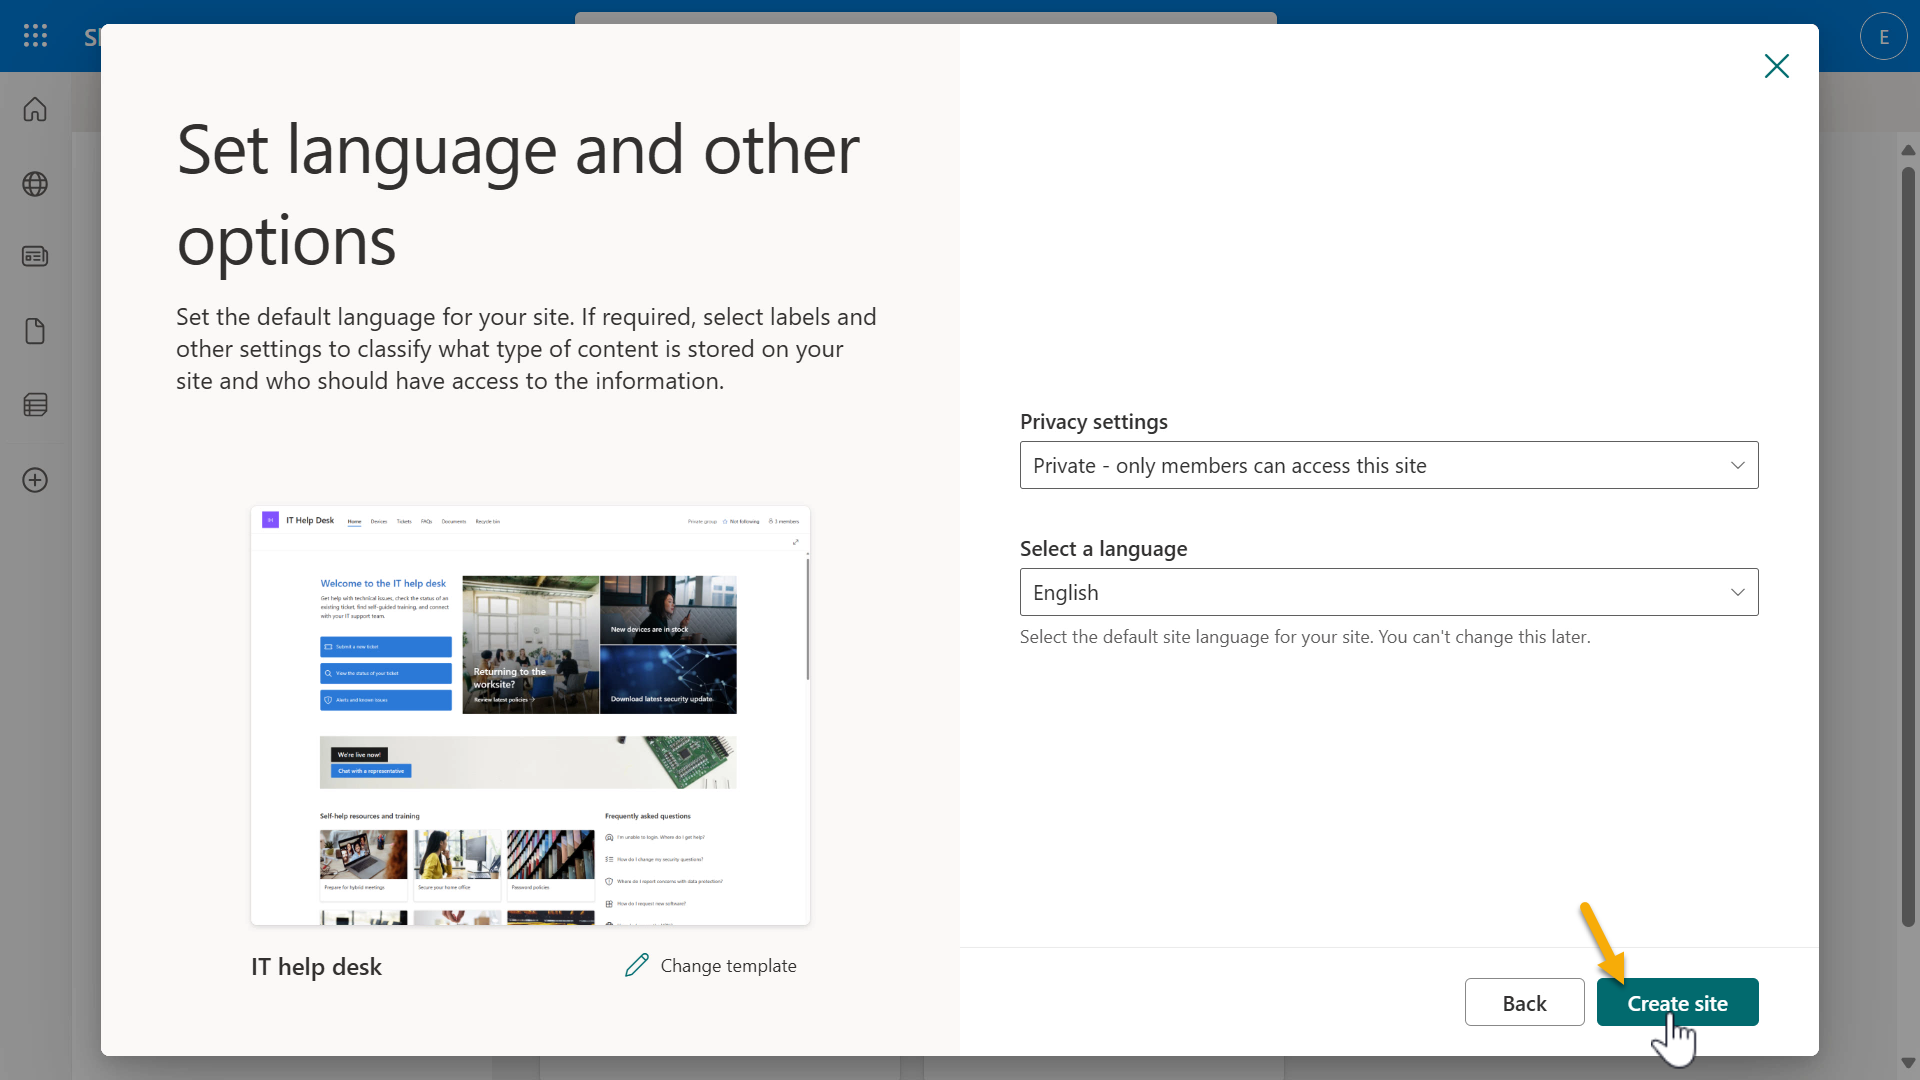Click the Back button
The width and height of the screenshot is (1920, 1080).
click(x=1524, y=1002)
